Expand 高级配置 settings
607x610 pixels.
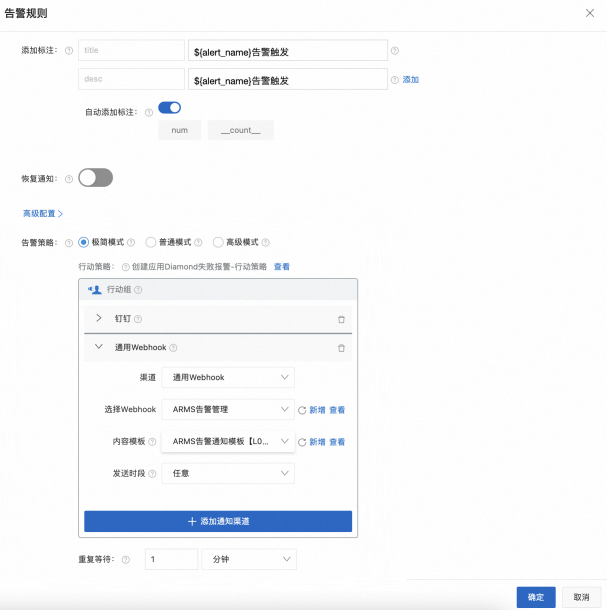tap(42, 214)
